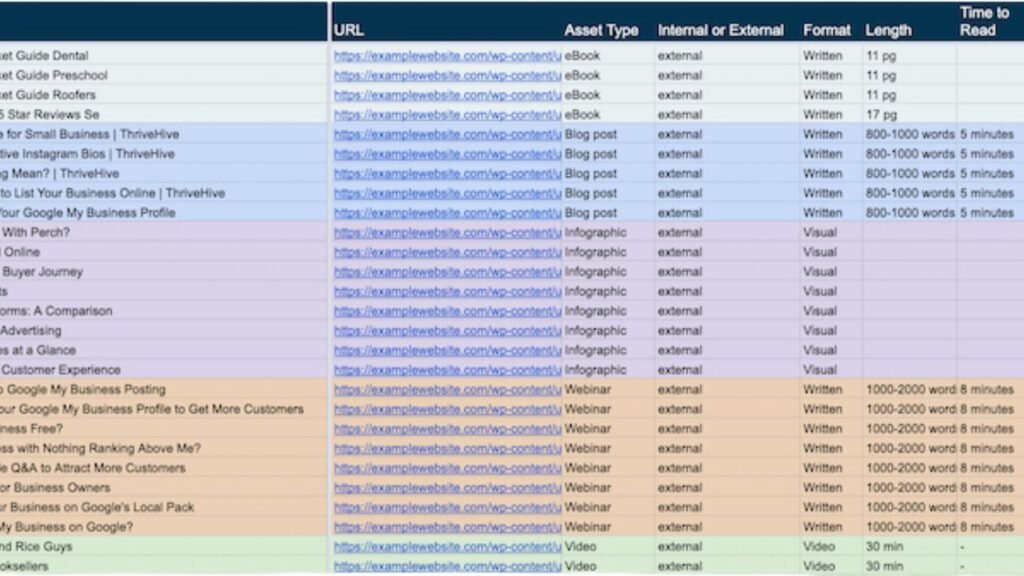Select the Format column header

point(826,30)
